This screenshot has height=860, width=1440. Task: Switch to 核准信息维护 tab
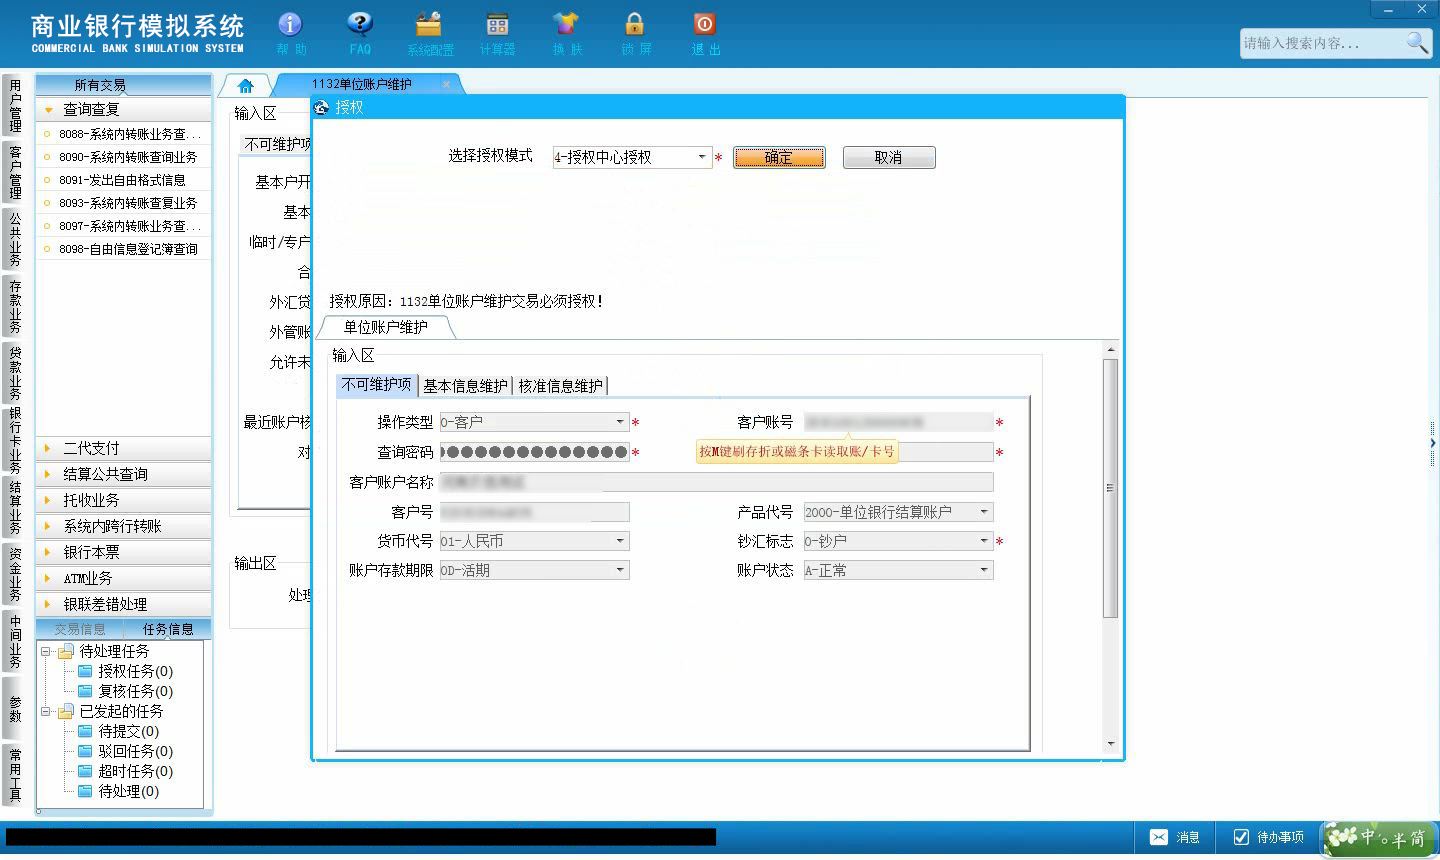(560, 386)
